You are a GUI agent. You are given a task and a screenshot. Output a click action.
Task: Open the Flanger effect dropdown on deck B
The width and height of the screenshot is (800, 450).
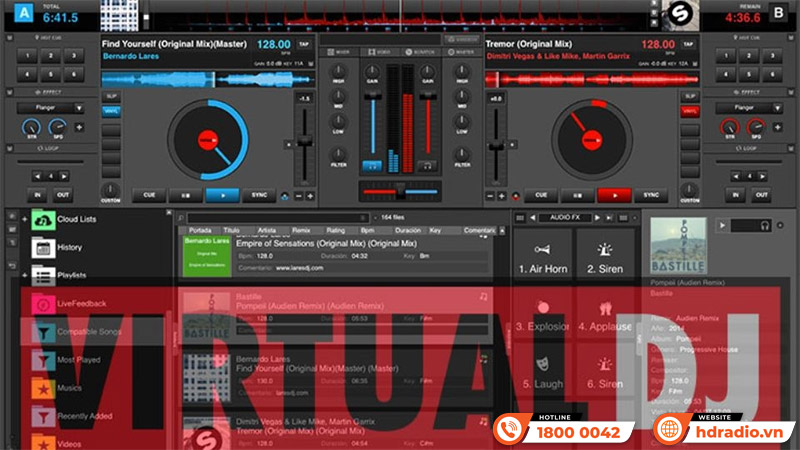[x=748, y=108]
